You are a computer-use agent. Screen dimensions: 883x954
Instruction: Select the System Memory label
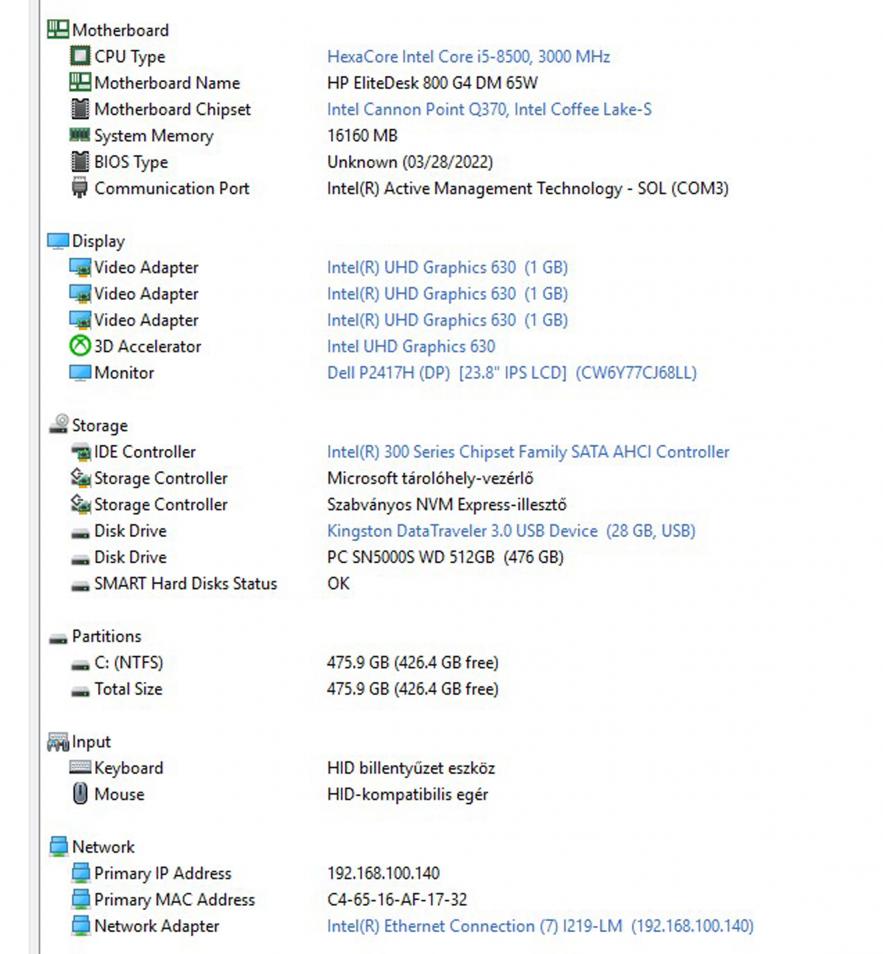154,136
